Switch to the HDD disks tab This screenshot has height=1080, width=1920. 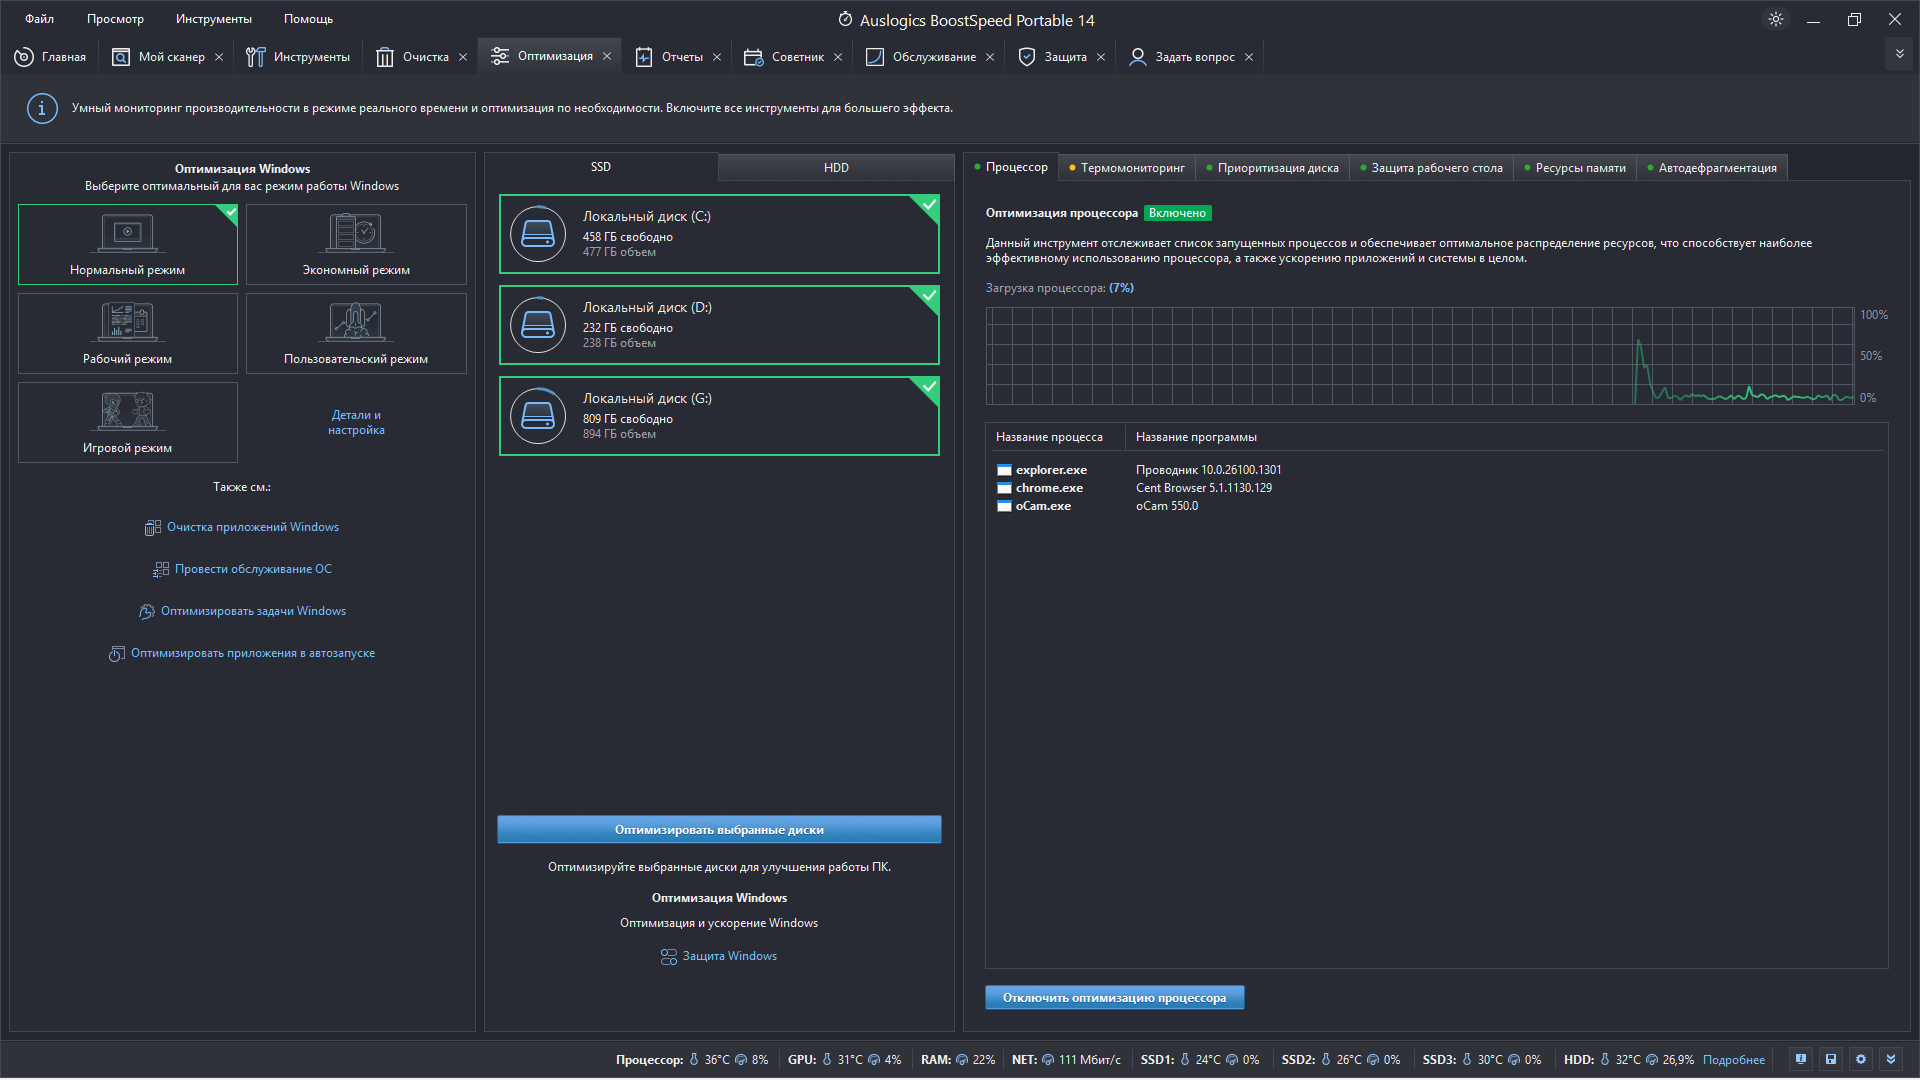(x=836, y=168)
